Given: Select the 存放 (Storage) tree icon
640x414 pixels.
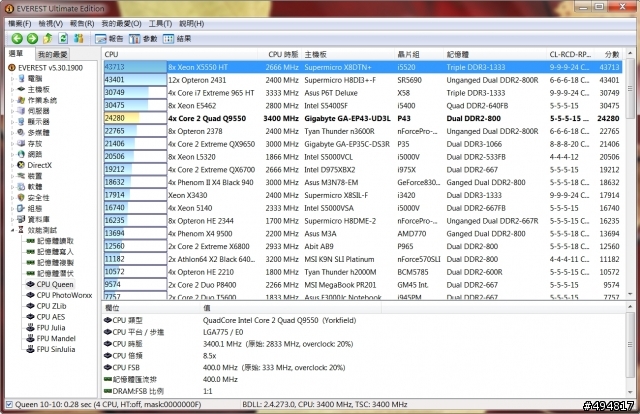Looking at the screenshot, I should click(x=21, y=143).
